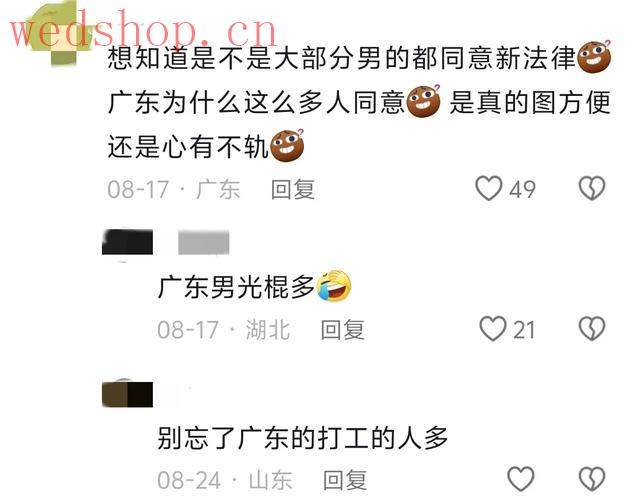Open avatar of the 湖北 replier
The width and height of the screenshot is (640, 501).
pyautogui.click(x=127, y=243)
